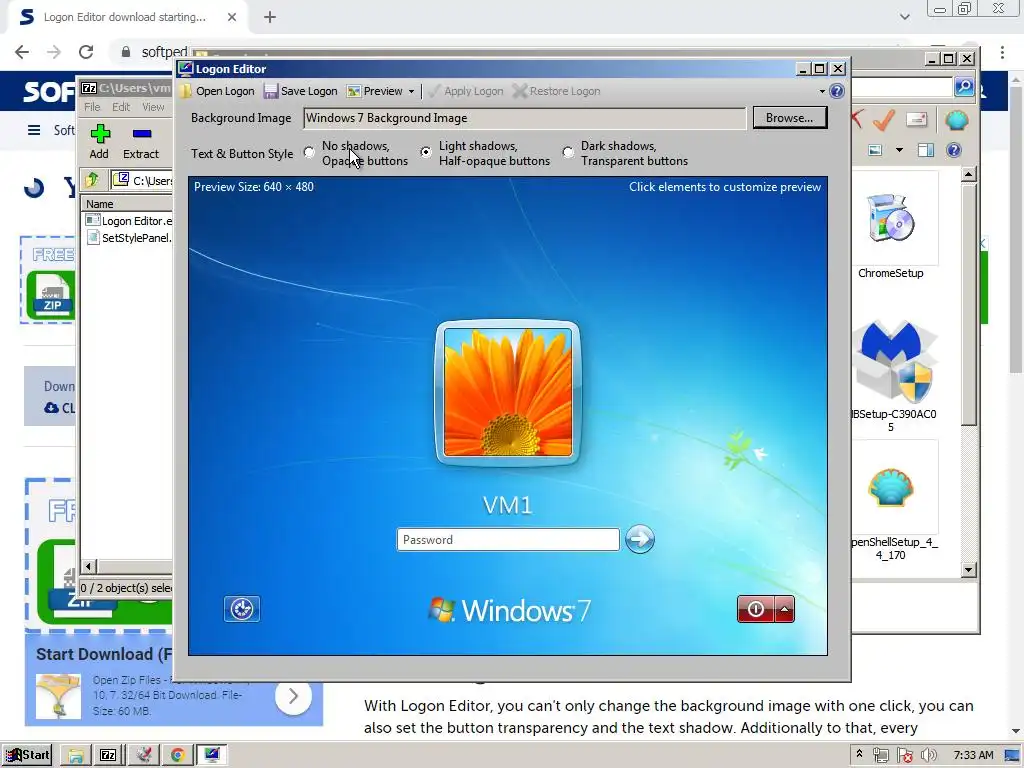Open the 7-Zip File menu
The height and width of the screenshot is (768, 1024).
(92, 107)
